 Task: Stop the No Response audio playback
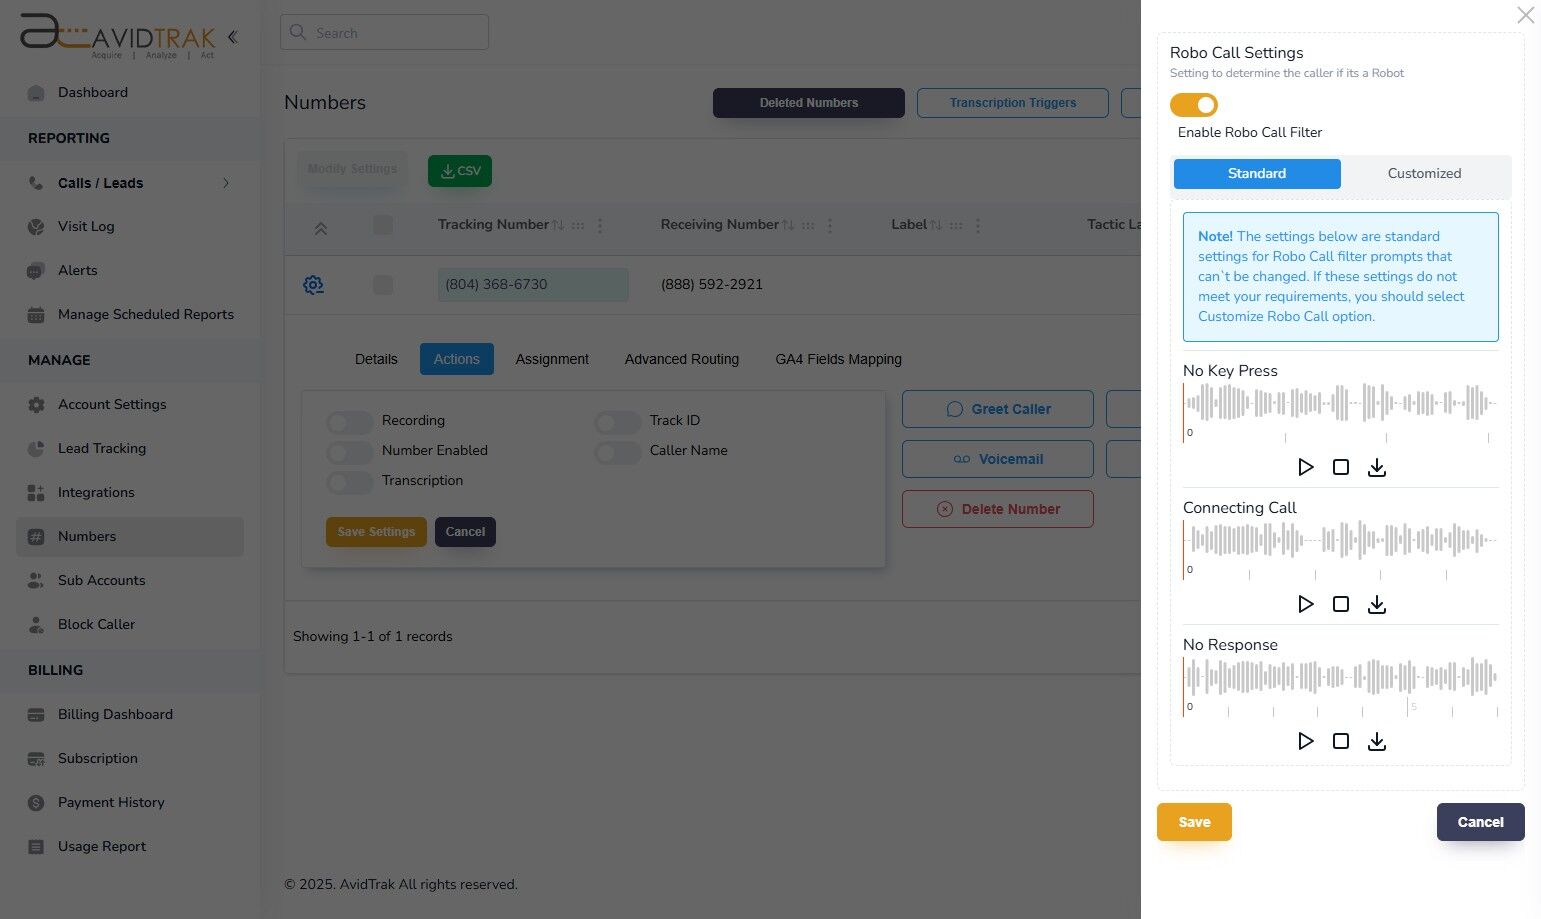click(x=1341, y=741)
